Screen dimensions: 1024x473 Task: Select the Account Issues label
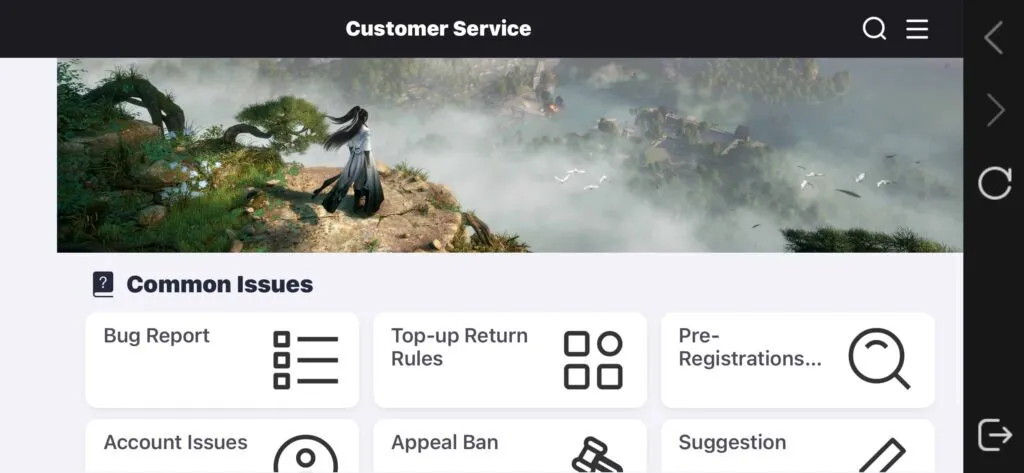pyautogui.click(x=176, y=442)
